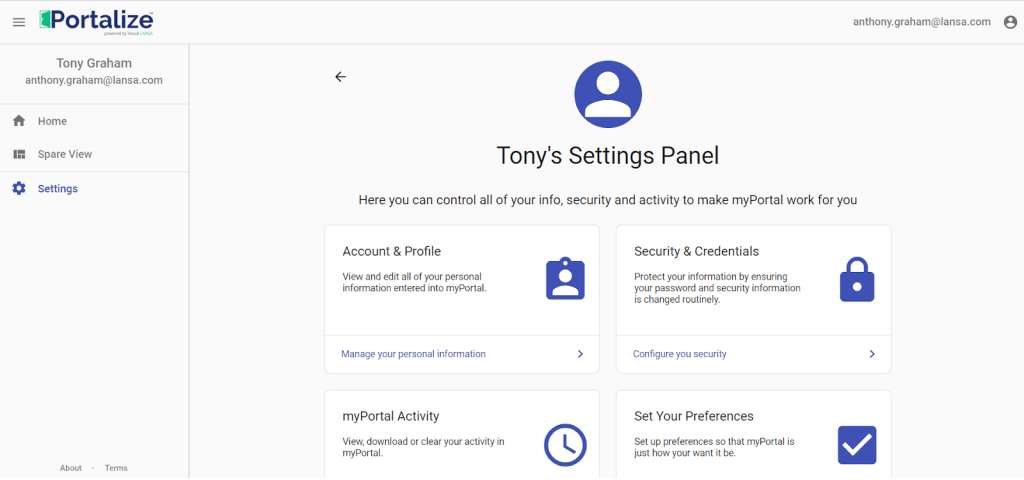The image size is (1024, 480).
Task: Click anthony.graham@lansa.com in top header
Action: pyautogui.click(x=921, y=22)
